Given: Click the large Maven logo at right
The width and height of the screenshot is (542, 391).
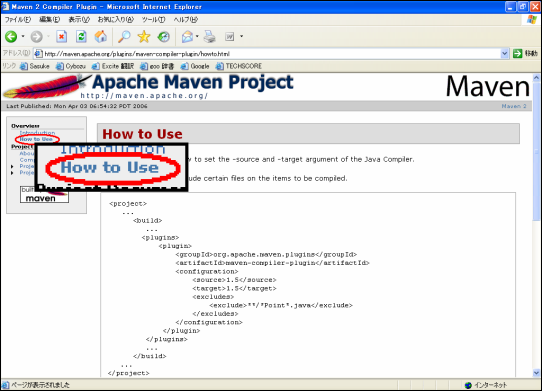Looking at the screenshot, I should pos(487,86).
